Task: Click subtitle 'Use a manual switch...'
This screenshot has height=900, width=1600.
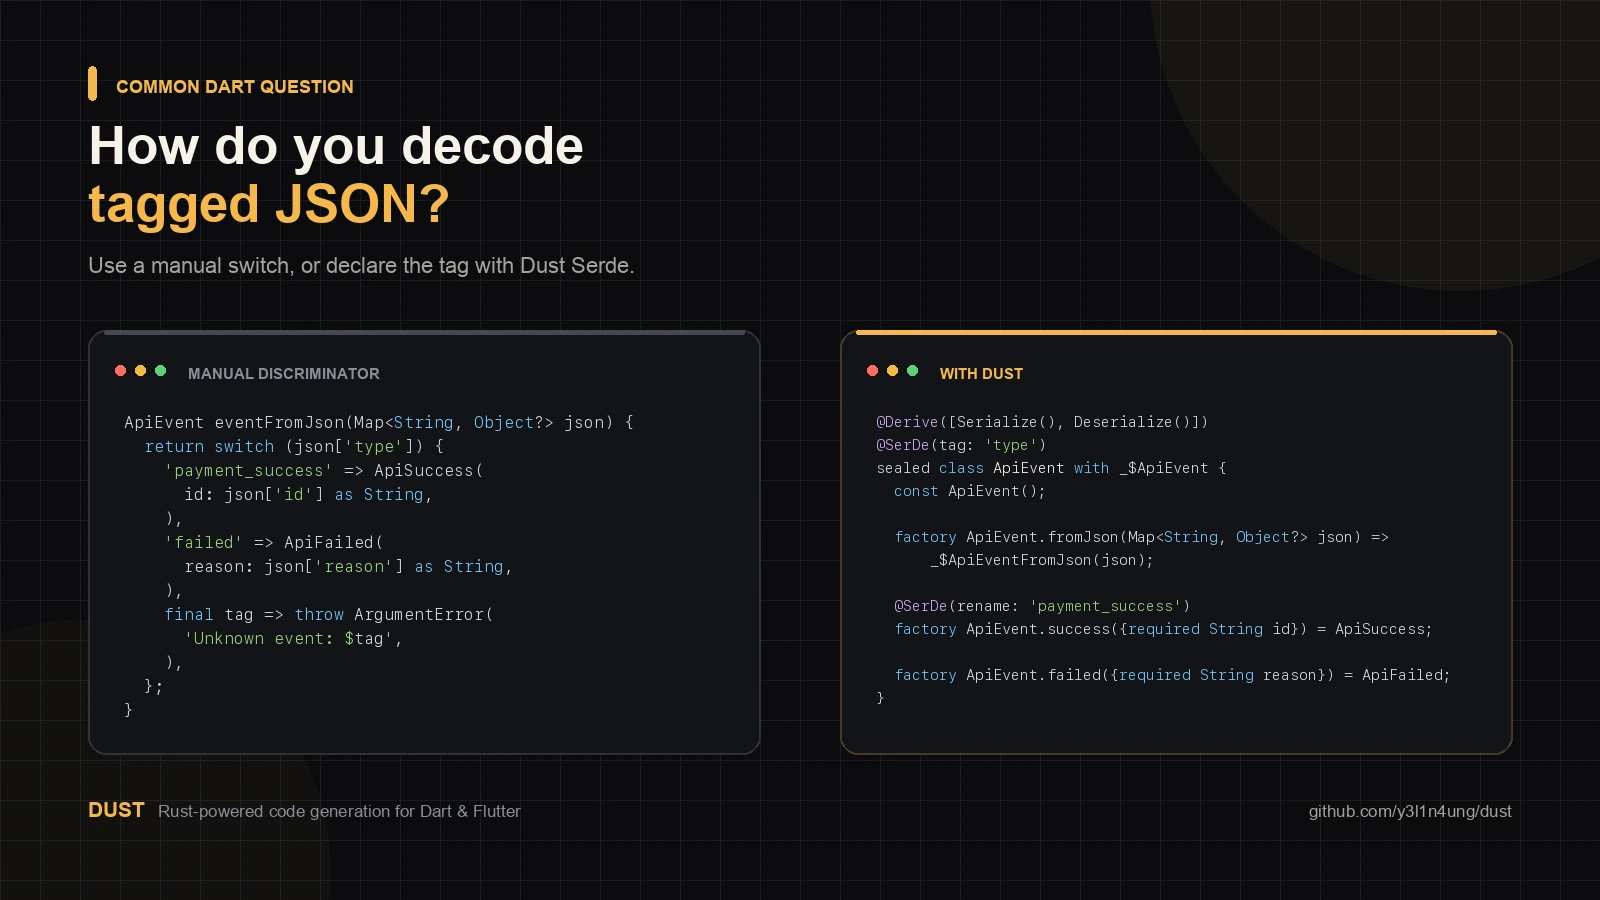Action: (x=361, y=266)
